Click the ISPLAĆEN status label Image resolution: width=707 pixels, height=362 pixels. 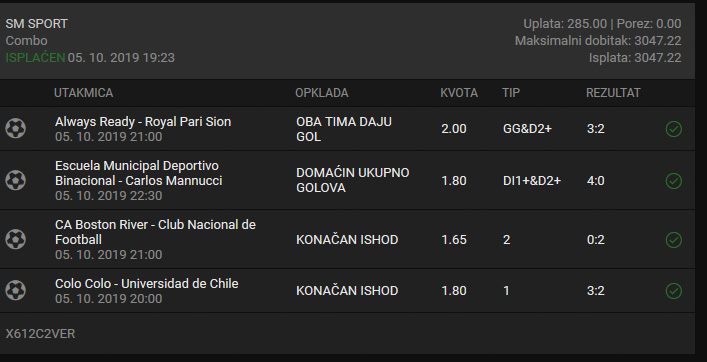35,58
